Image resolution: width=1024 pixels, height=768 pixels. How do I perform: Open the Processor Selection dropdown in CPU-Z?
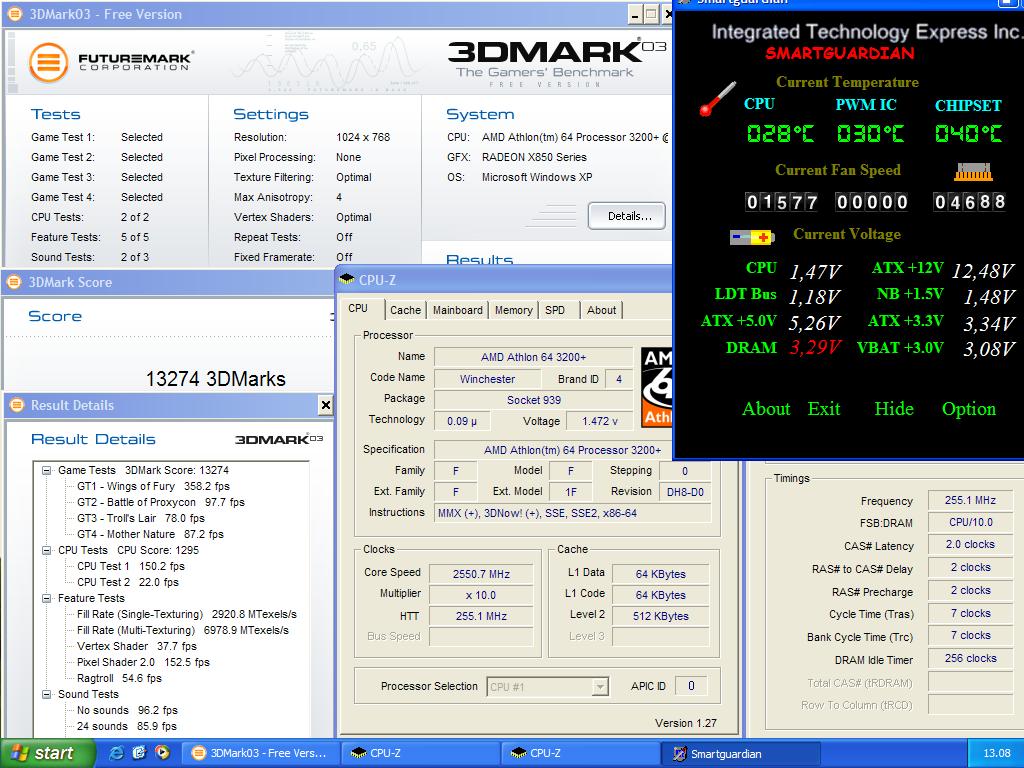[600, 686]
